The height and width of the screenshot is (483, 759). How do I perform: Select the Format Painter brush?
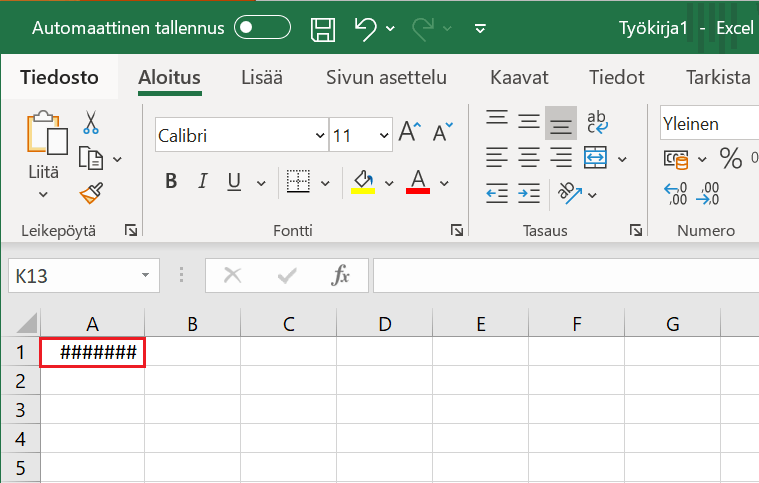click(91, 193)
